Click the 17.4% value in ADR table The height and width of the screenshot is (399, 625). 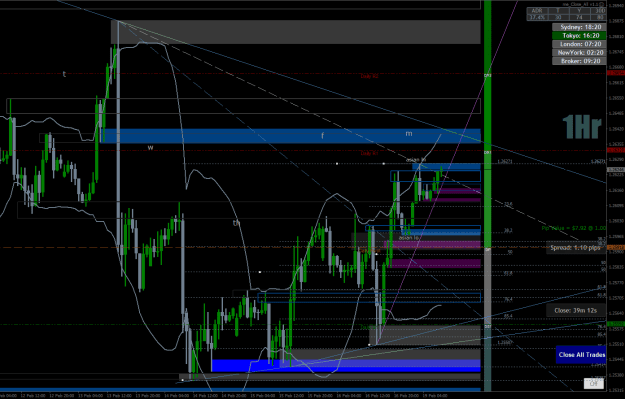[x=537, y=17]
